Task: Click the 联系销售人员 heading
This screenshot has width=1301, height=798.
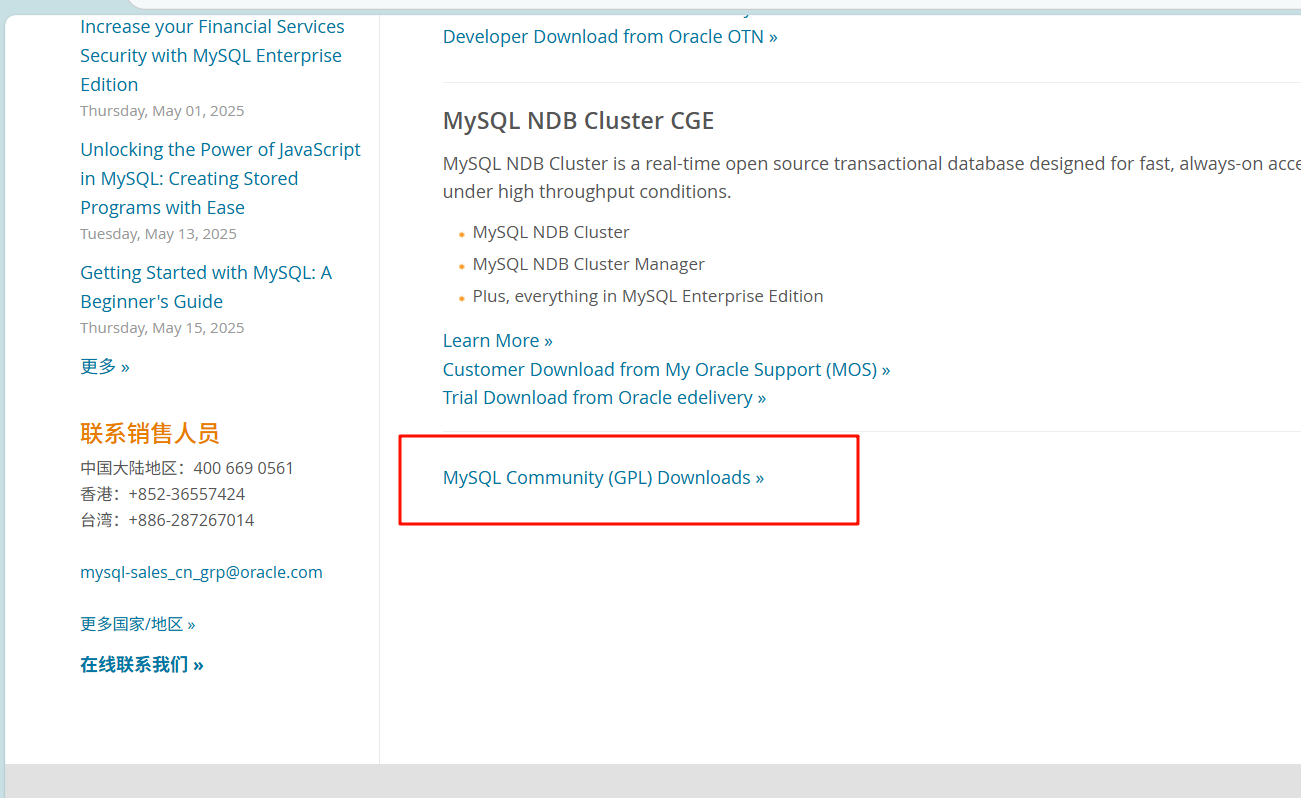Action: coord(149,434)
